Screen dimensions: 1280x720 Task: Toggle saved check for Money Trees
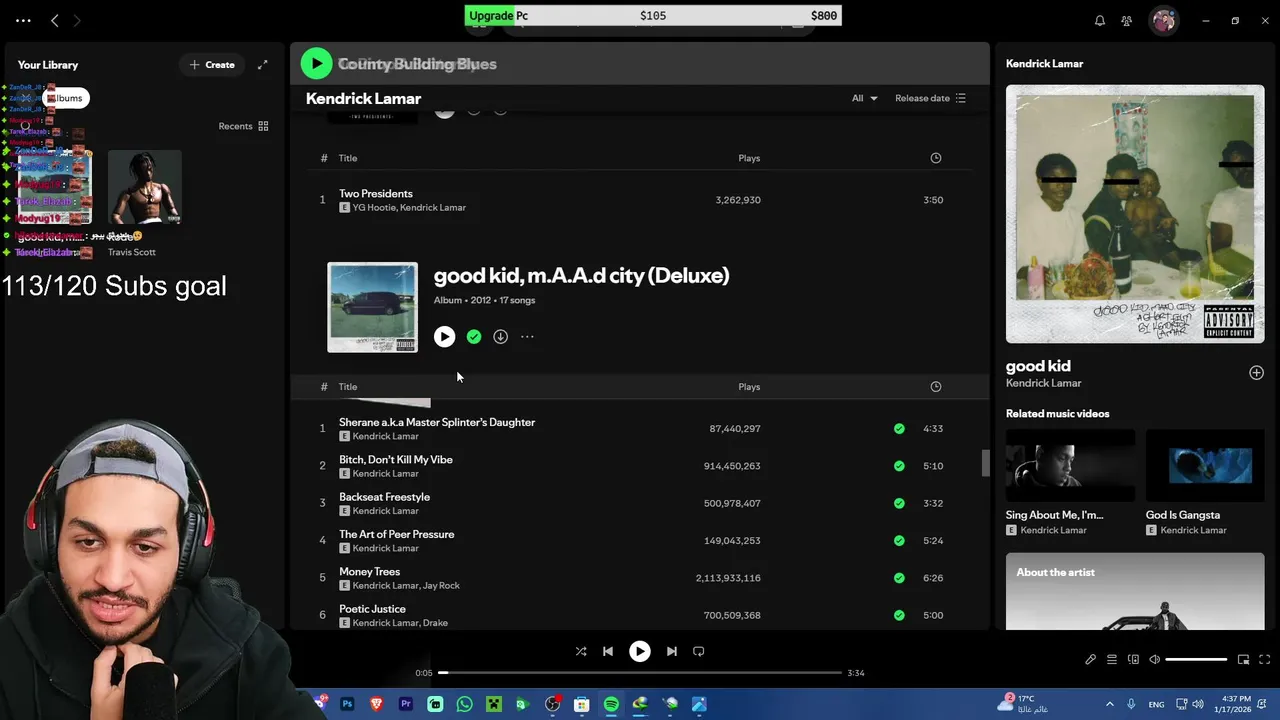coord(899,578)
